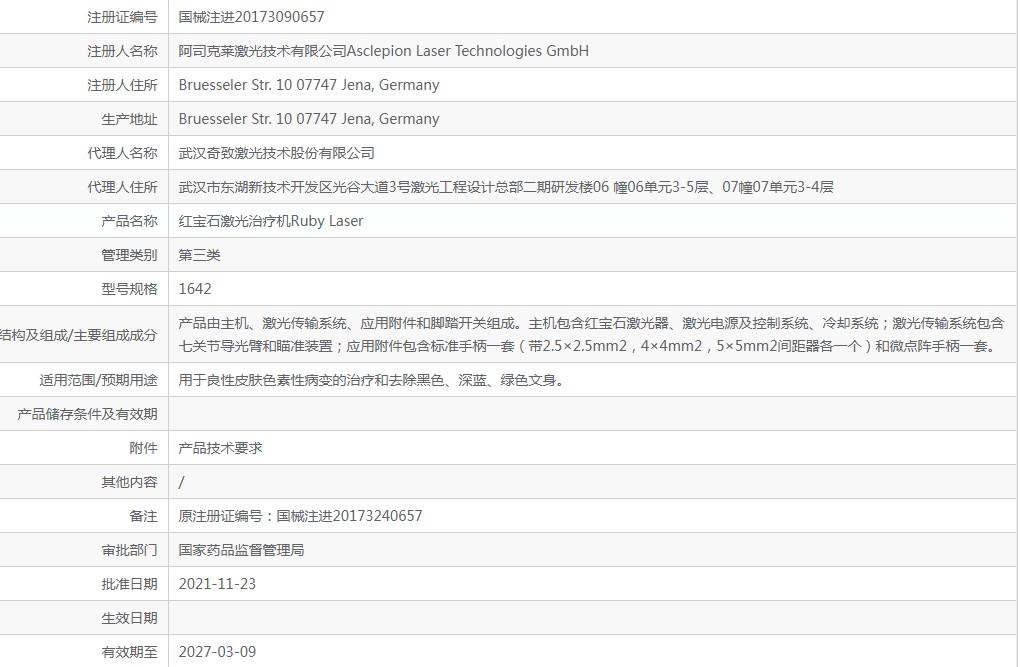Select the slash value in 其他内容 row
Image resolution: width=1020 pixels, height=667 pixels.
point(181,482)
